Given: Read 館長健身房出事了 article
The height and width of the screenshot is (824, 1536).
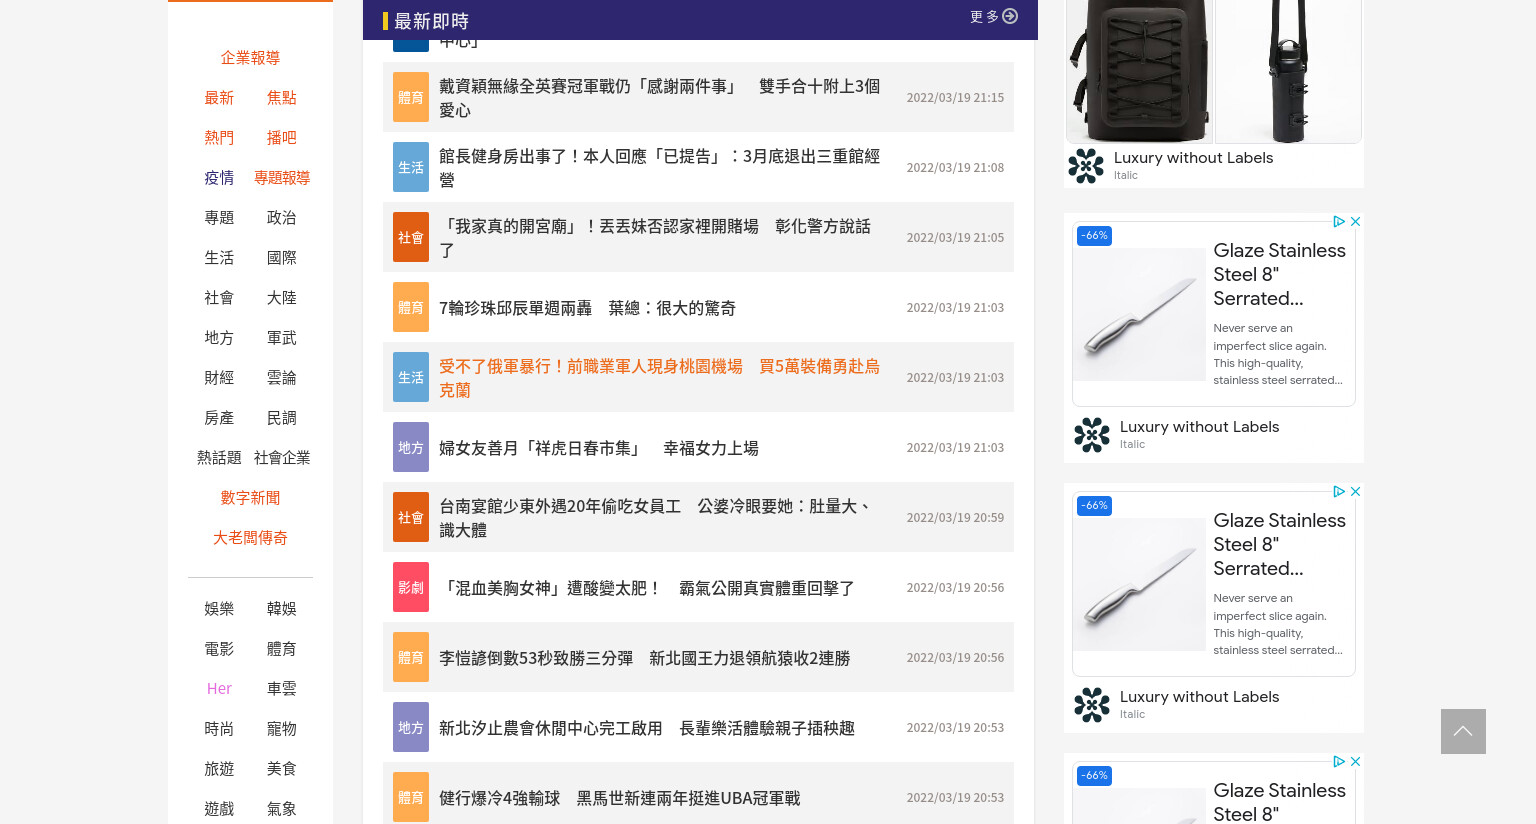Looking at the screenshot, I should [659, 168].
